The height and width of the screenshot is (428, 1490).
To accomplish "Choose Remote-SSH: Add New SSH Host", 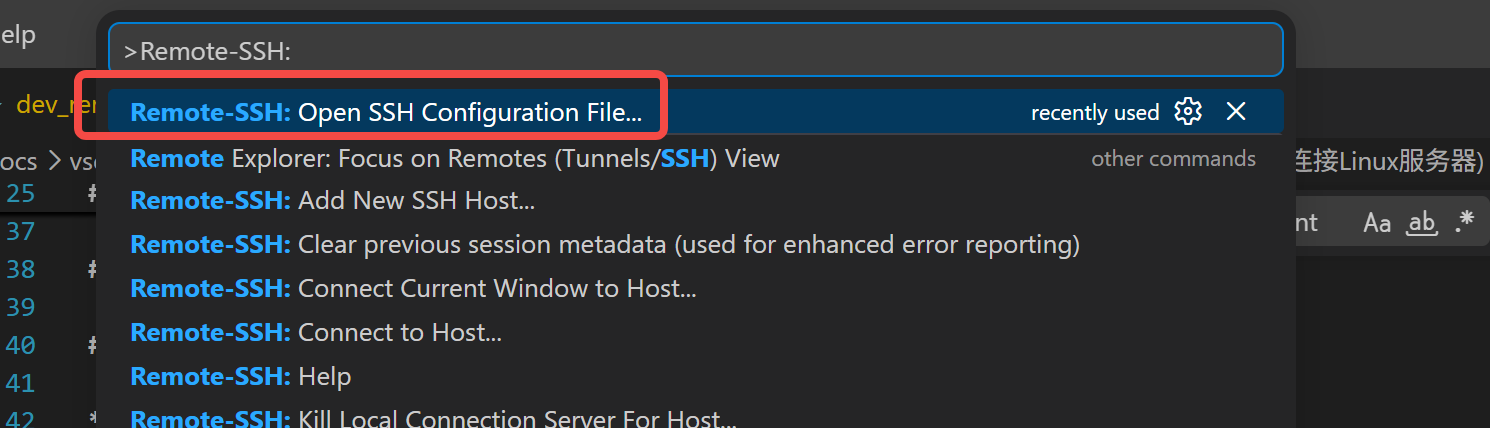I will (x=695, y=201).
